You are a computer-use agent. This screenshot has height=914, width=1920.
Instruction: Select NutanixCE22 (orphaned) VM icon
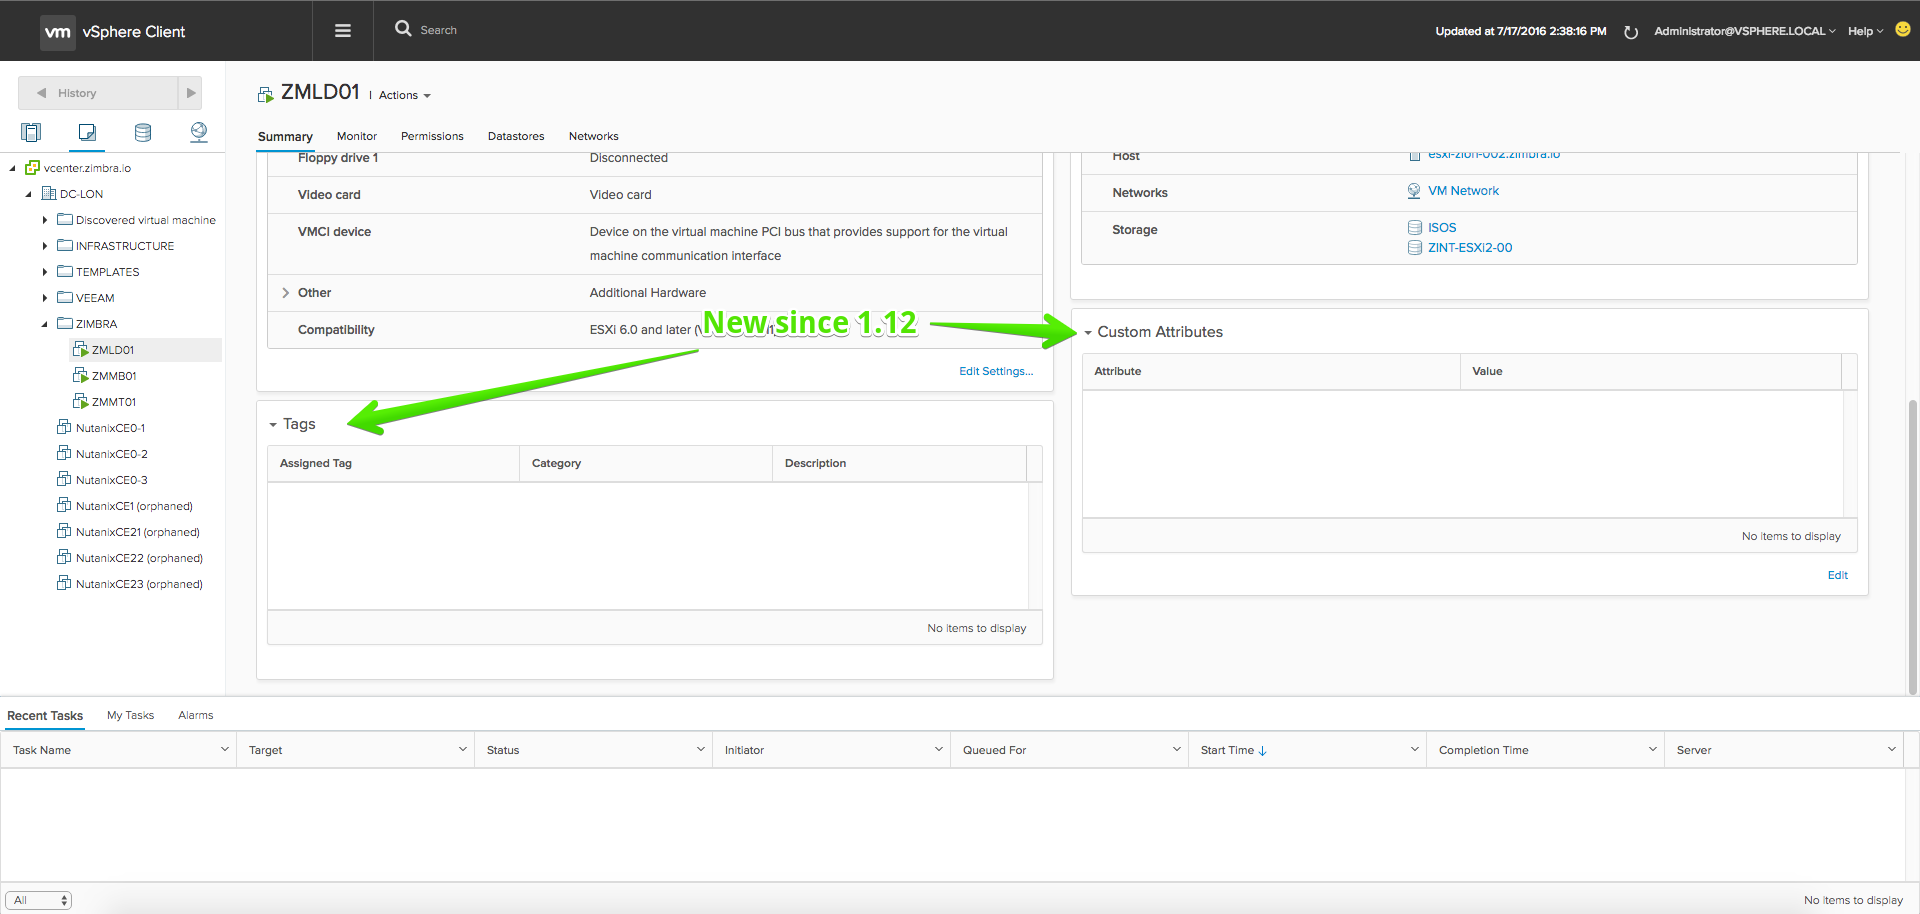click(x=65, y=557)
